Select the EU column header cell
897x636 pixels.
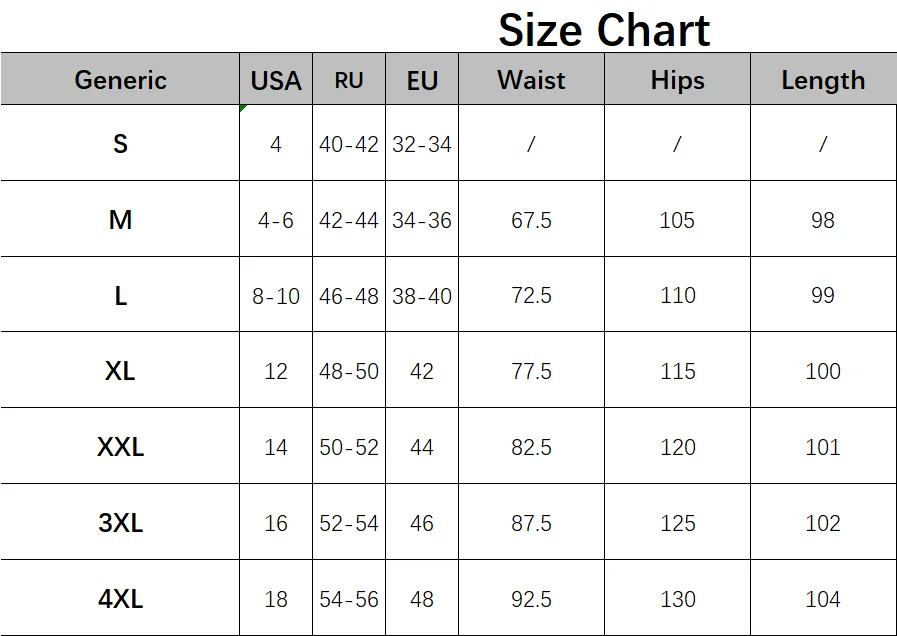coord(422,80)
